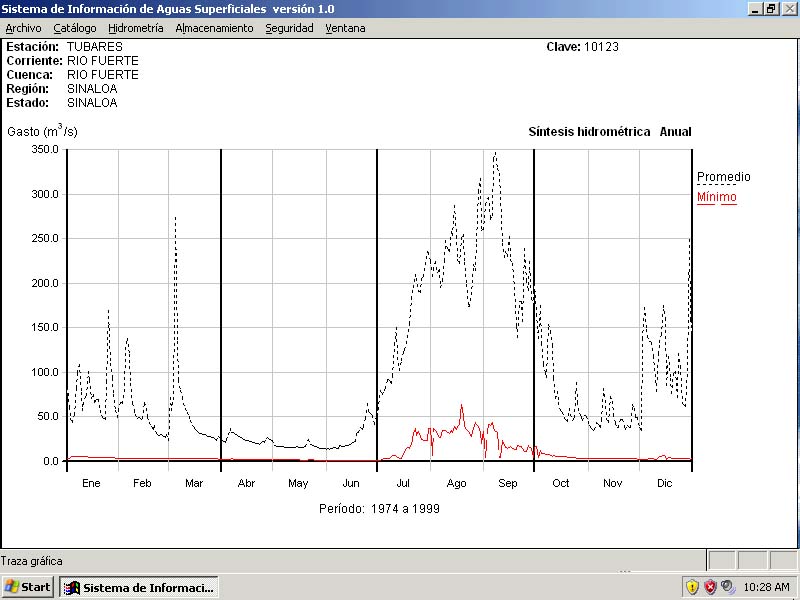The image size is (800, 600).
Task: Click the app icon on taskbar button
Action: pyautogui.click(x=72, y=587)
